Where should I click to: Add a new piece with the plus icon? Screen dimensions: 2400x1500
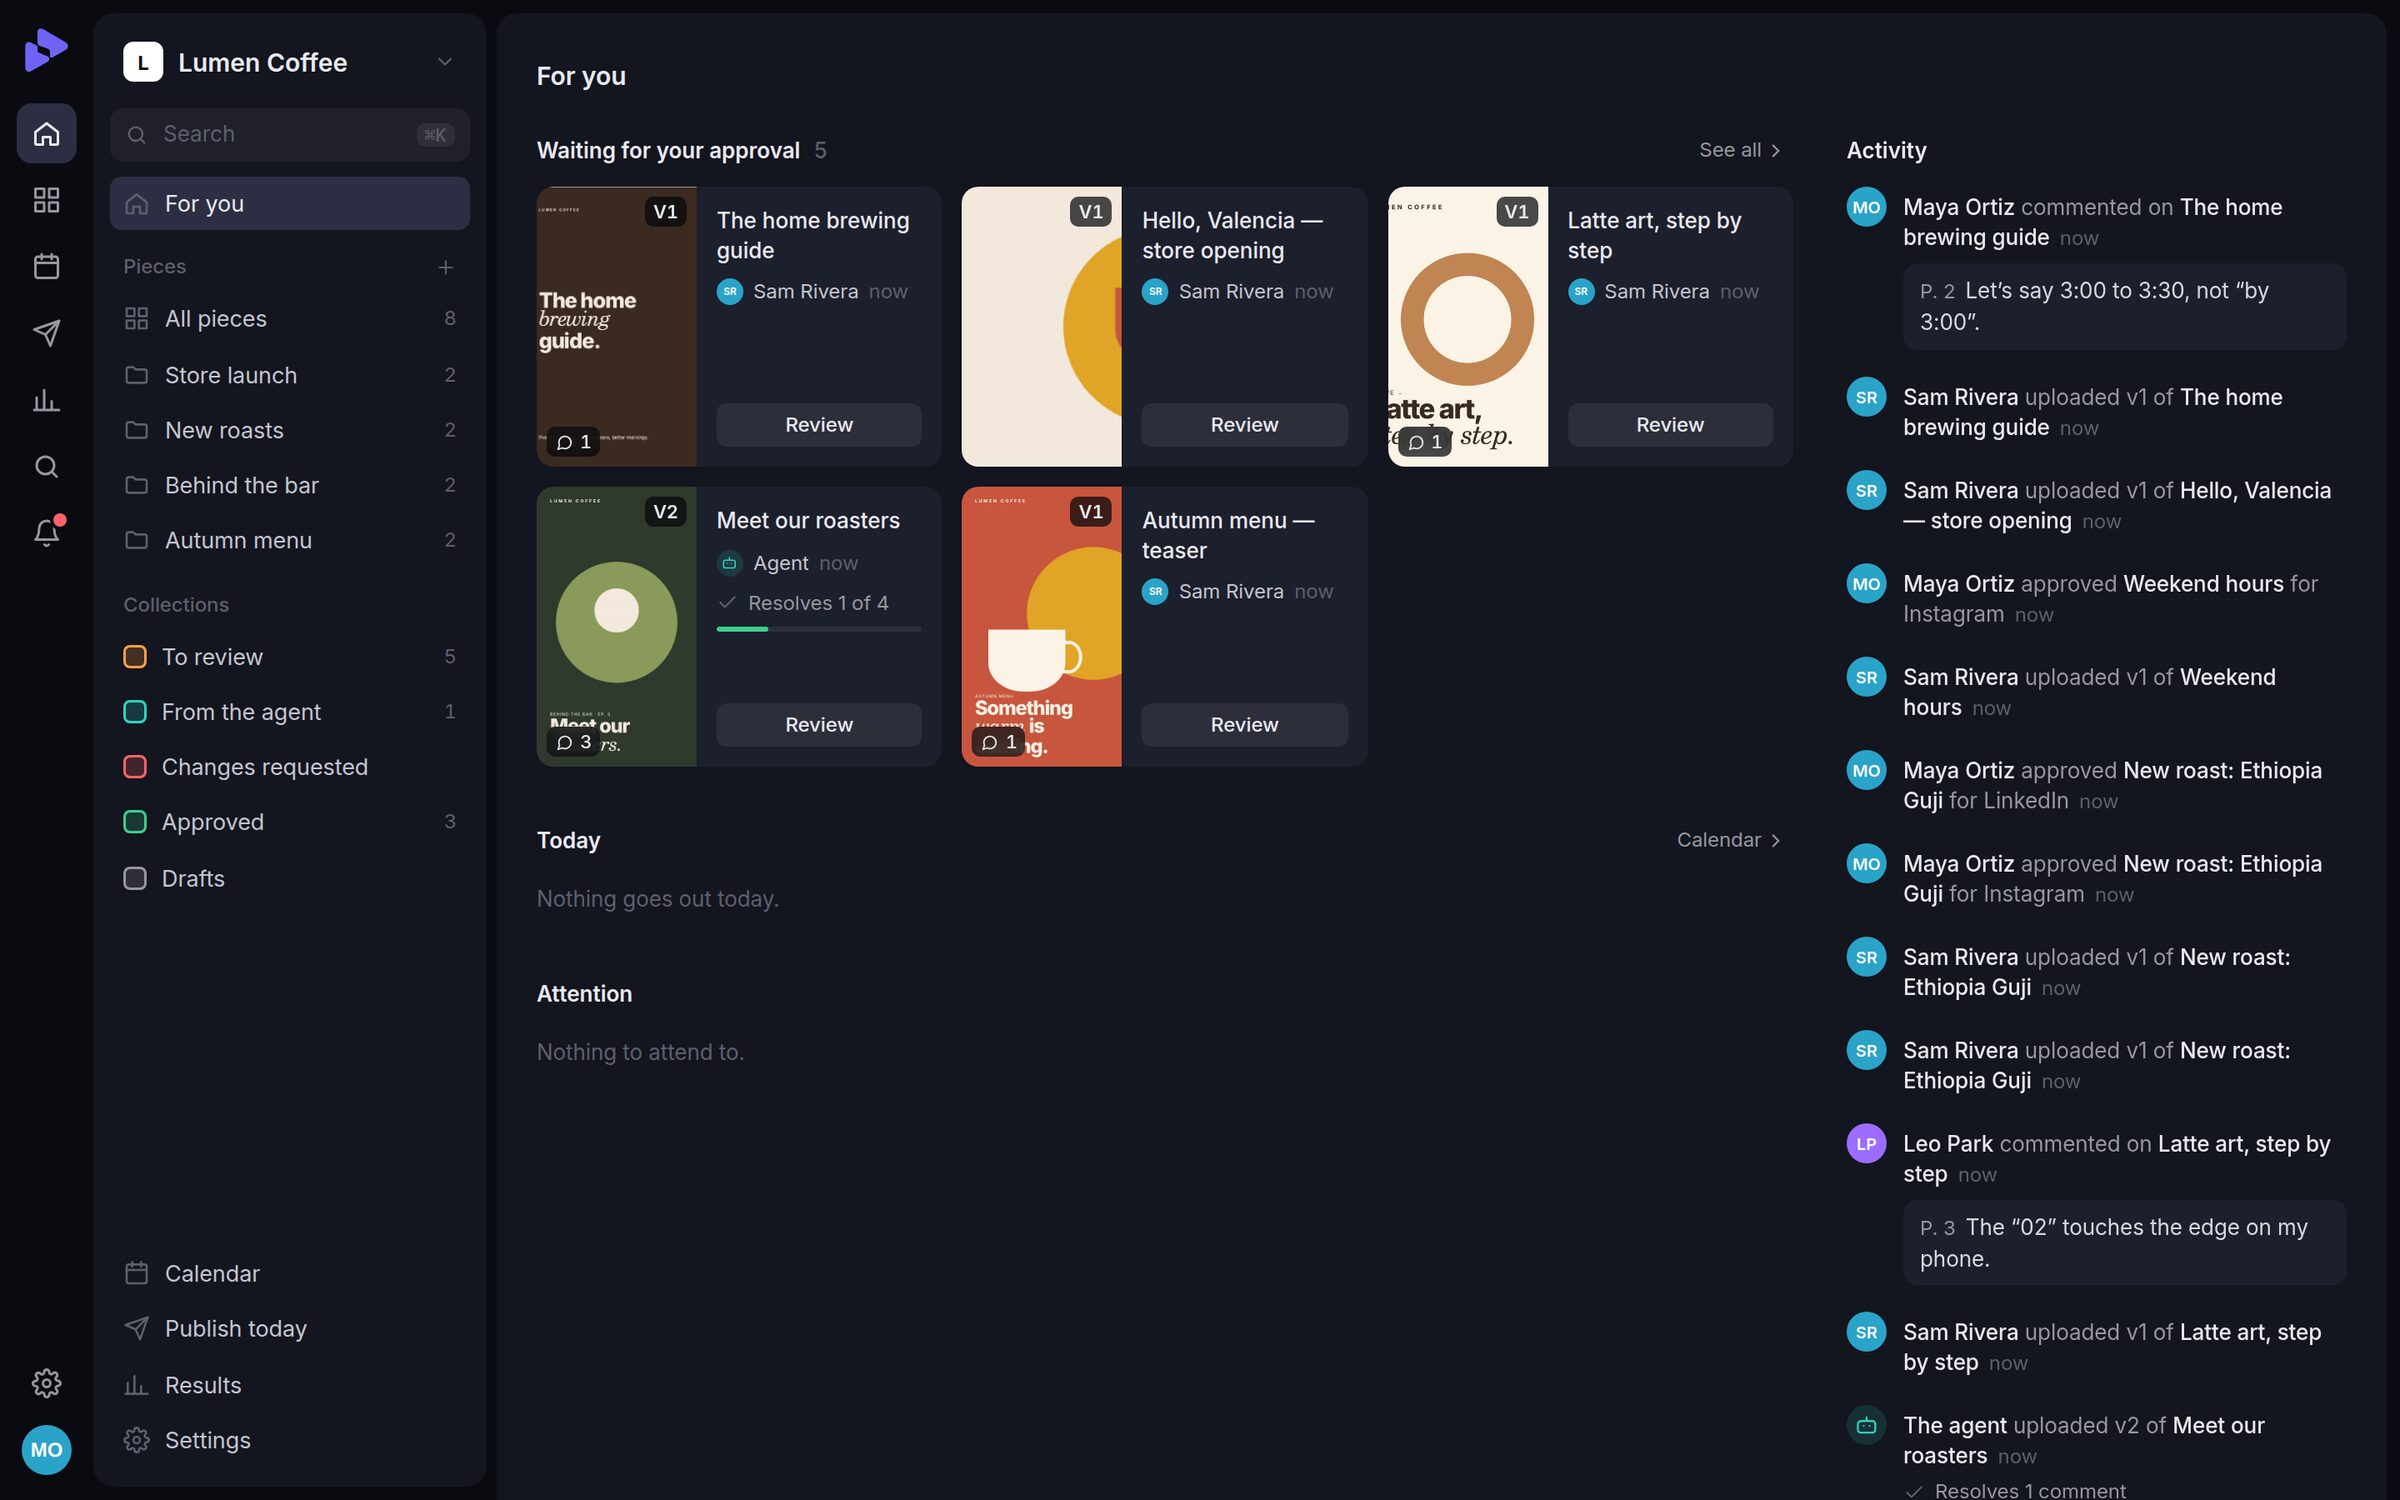445,267
